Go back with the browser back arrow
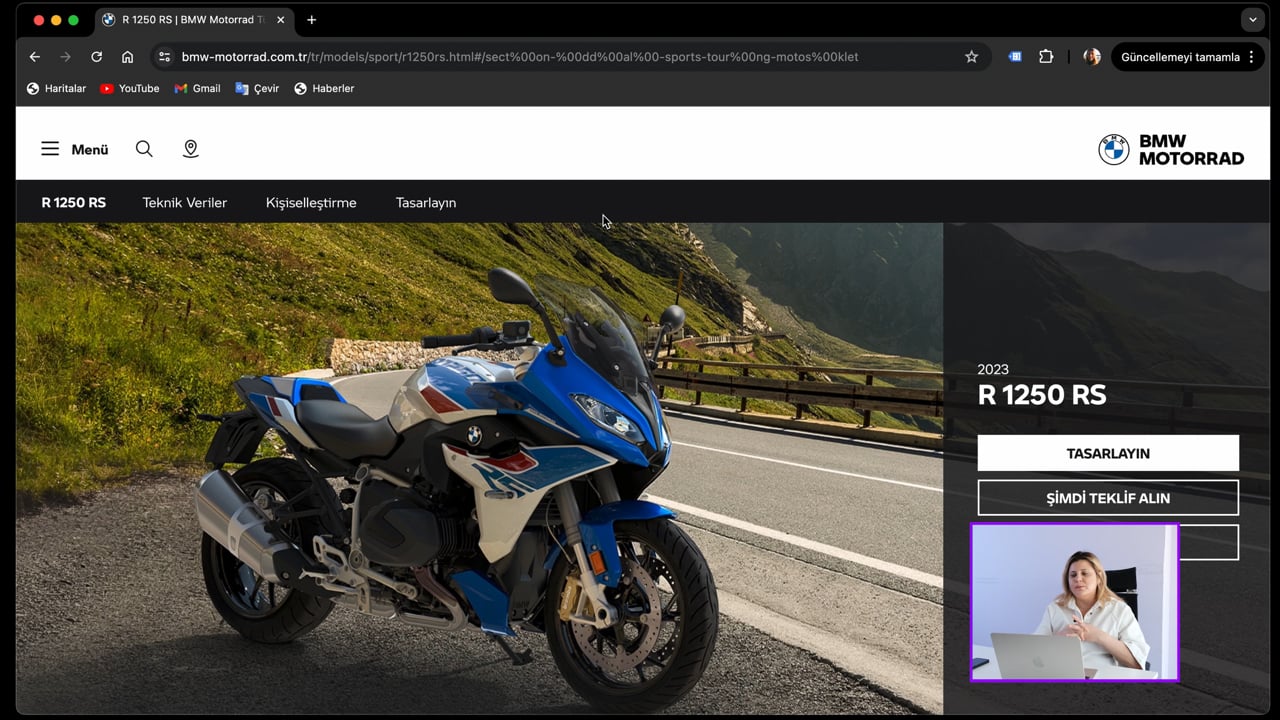Viewport: 1280px width, 720px height. tap(35, 57)
